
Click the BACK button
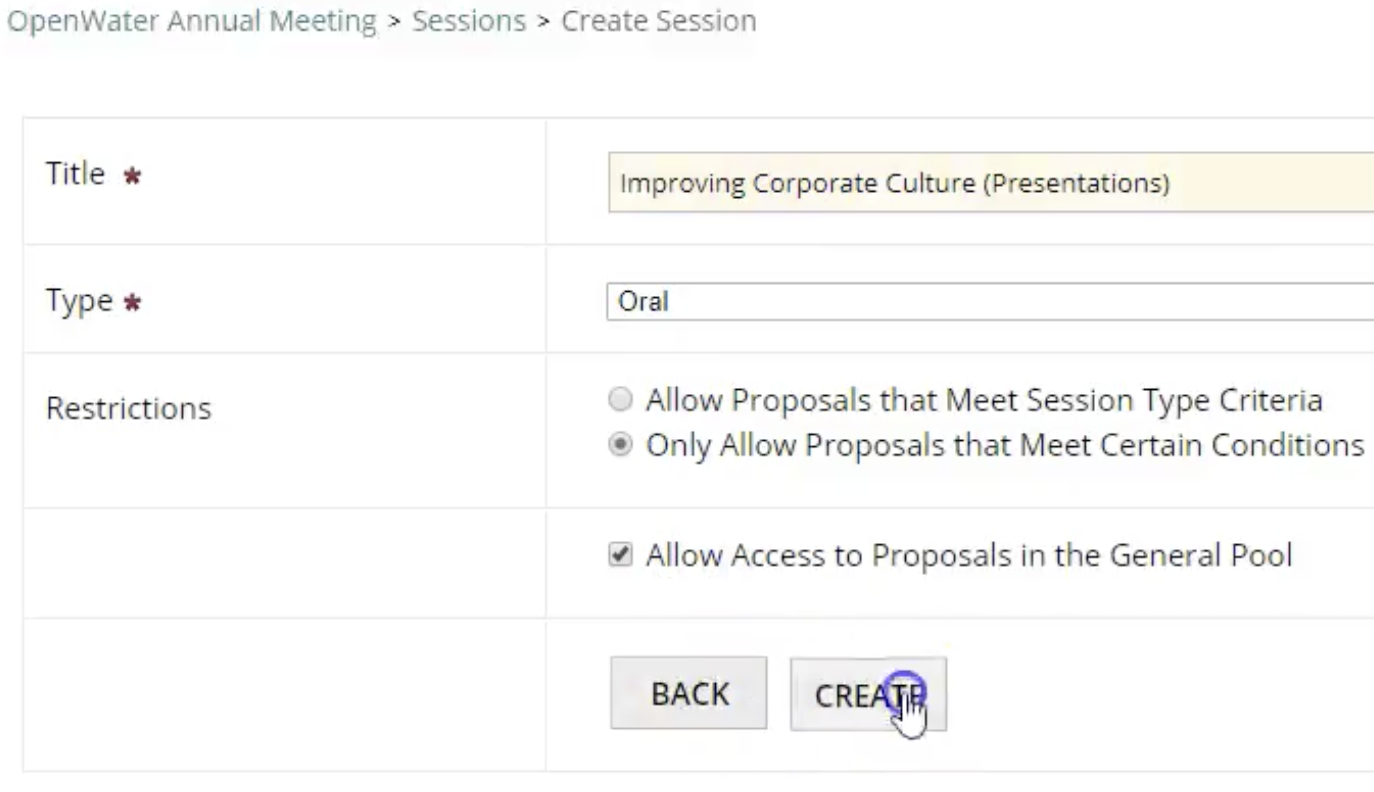[x=688, y=693]
